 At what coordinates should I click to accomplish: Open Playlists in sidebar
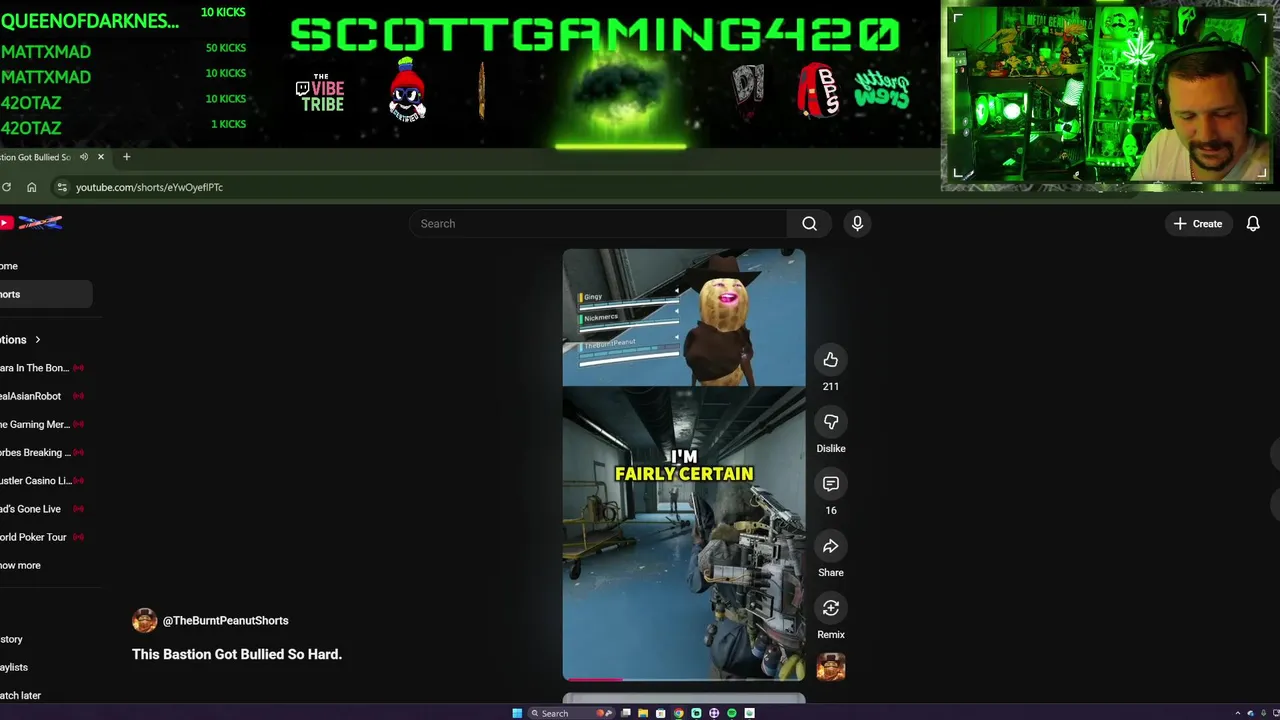click(x=14, y=667)
